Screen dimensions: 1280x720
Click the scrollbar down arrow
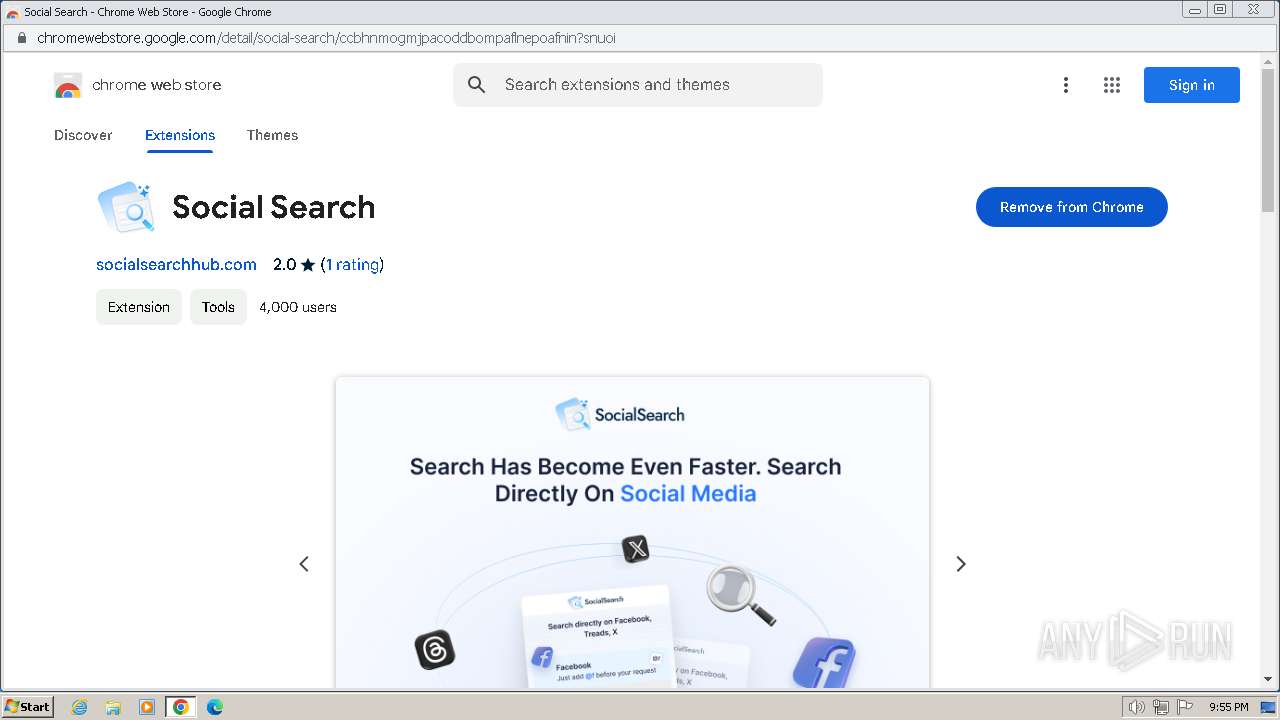[x=1269, y=680]
